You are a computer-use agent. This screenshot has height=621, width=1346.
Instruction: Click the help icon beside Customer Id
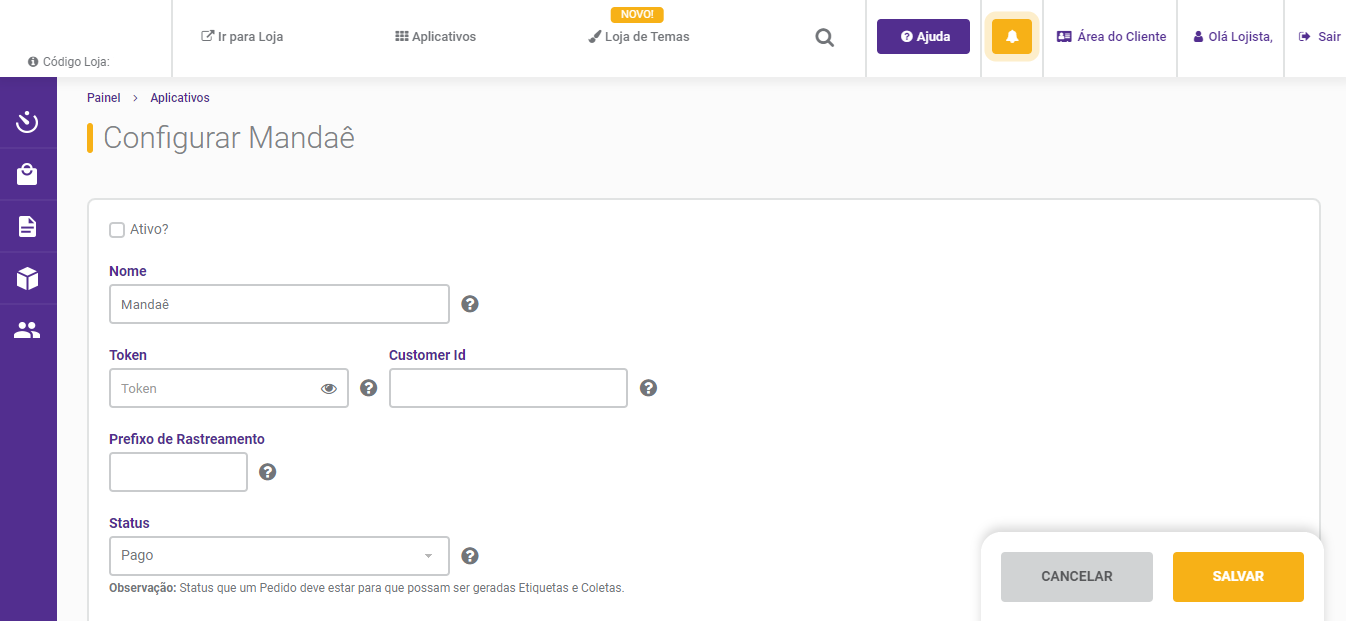[x=648, y=388]
